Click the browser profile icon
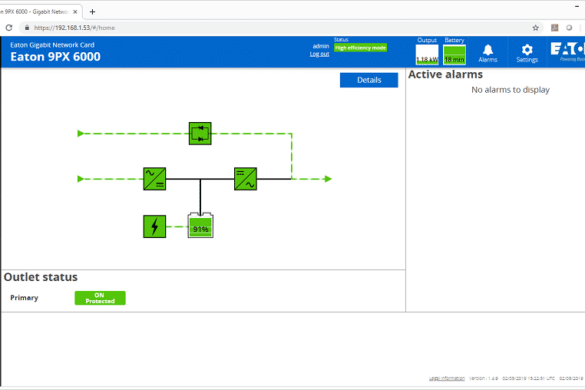The height and width of the screenshot is (390, 585). (569, 28)
